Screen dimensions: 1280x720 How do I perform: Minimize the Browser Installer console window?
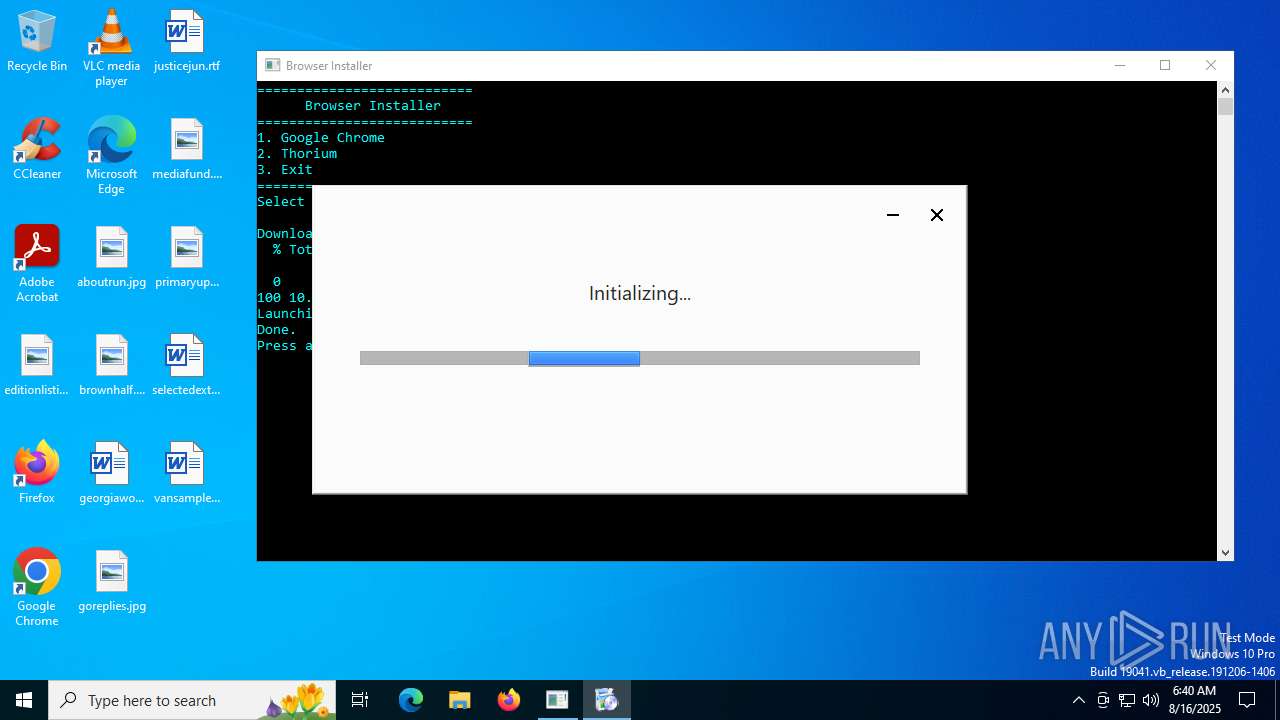coord(1120,65)
